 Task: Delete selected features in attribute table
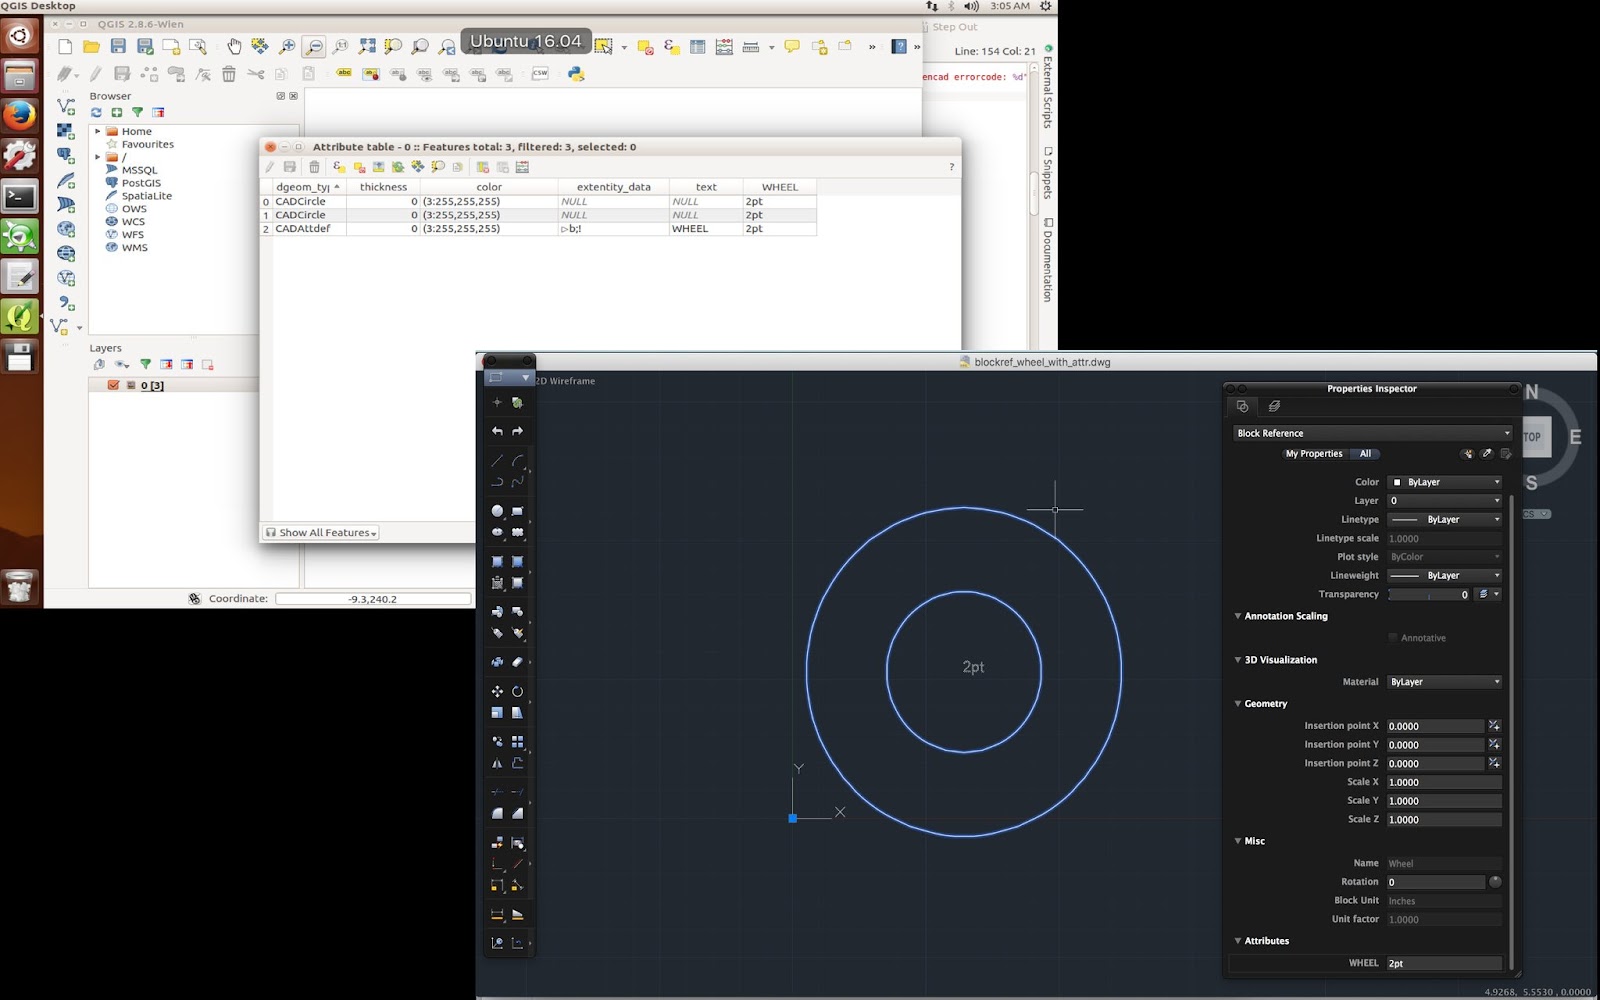314,167
